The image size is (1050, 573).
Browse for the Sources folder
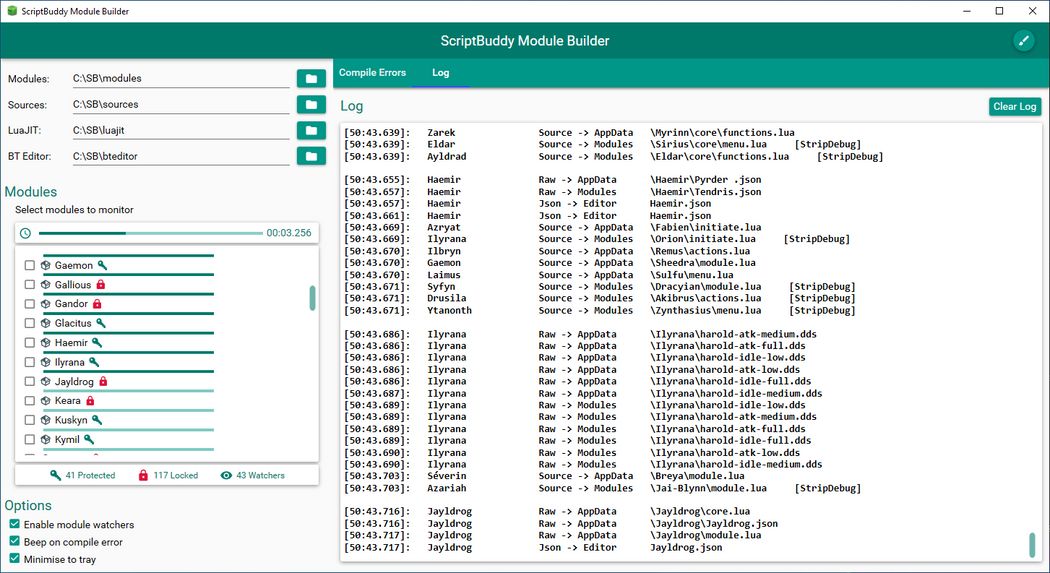coord(311,104)
